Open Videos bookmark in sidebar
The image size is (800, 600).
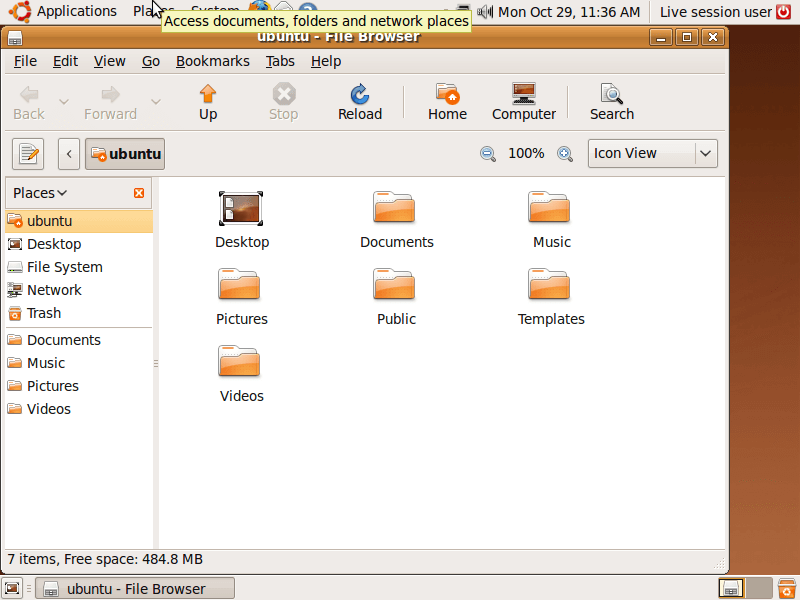pyautogui.click(x=79, y=409)
